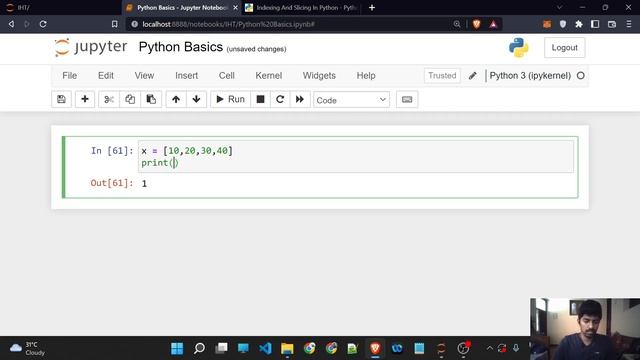Open the File menu
Viewport: 640px width, 360px height.
[69, 76]
